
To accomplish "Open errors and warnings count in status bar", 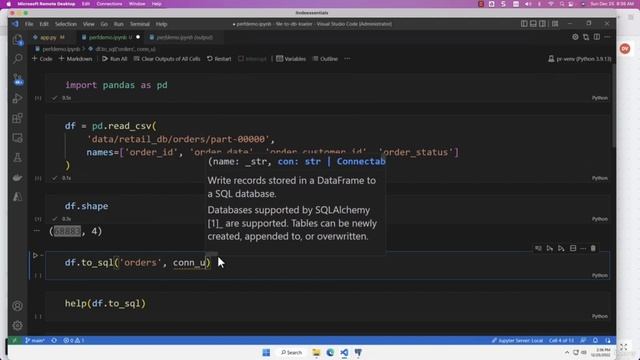I will click(74, 340).
